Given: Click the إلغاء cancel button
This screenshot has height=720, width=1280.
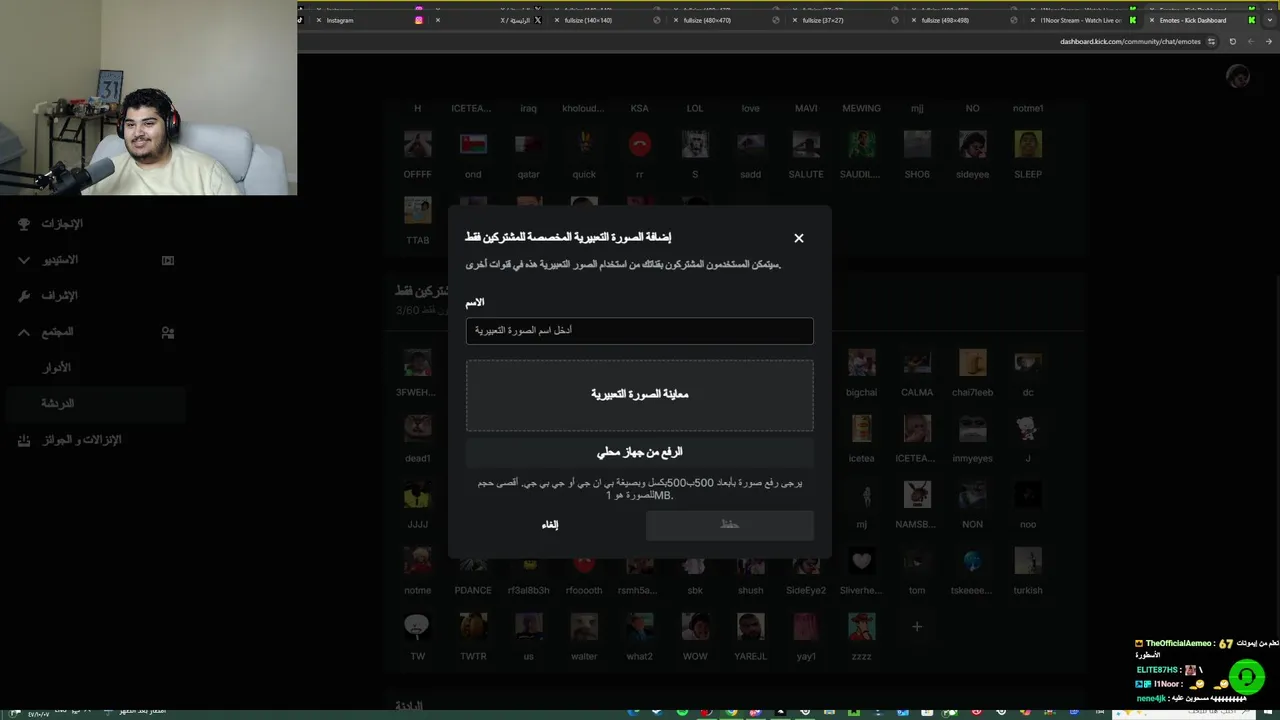Looking at the screenshot, I should pos(550,525).
